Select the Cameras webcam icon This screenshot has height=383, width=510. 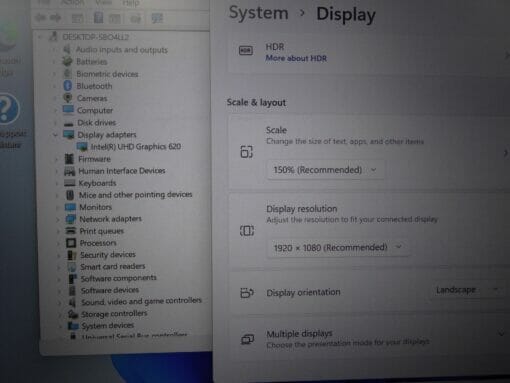click(x=68, y=98)
